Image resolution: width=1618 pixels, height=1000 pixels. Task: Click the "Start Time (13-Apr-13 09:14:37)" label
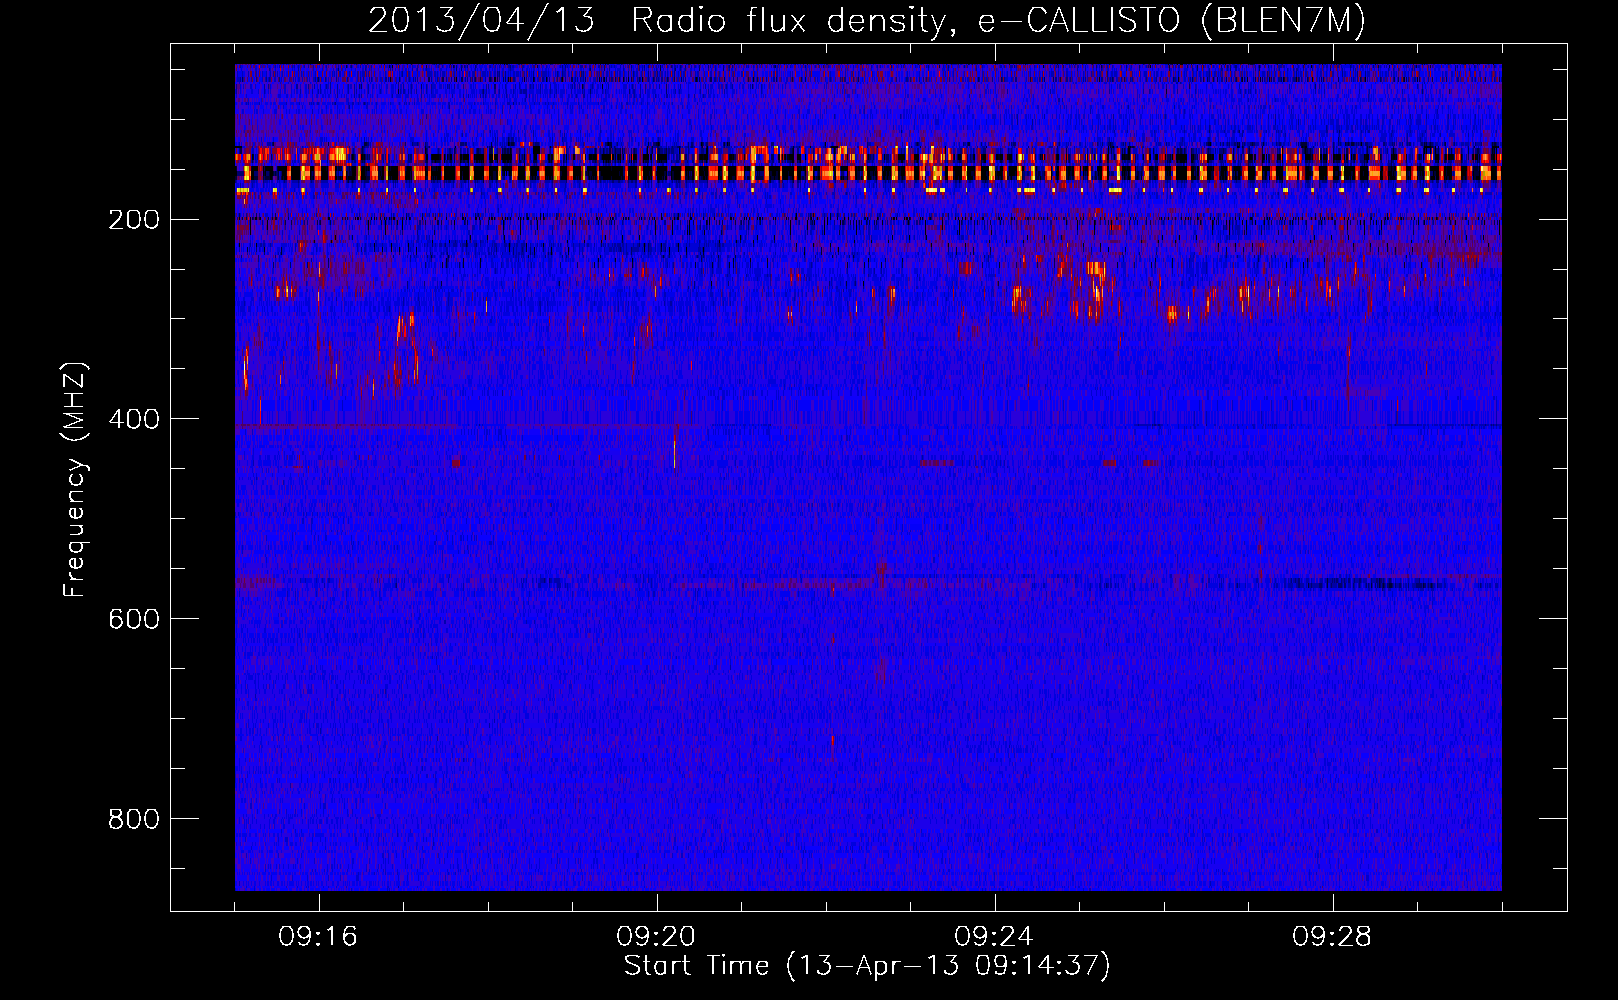tap(867, 966)
